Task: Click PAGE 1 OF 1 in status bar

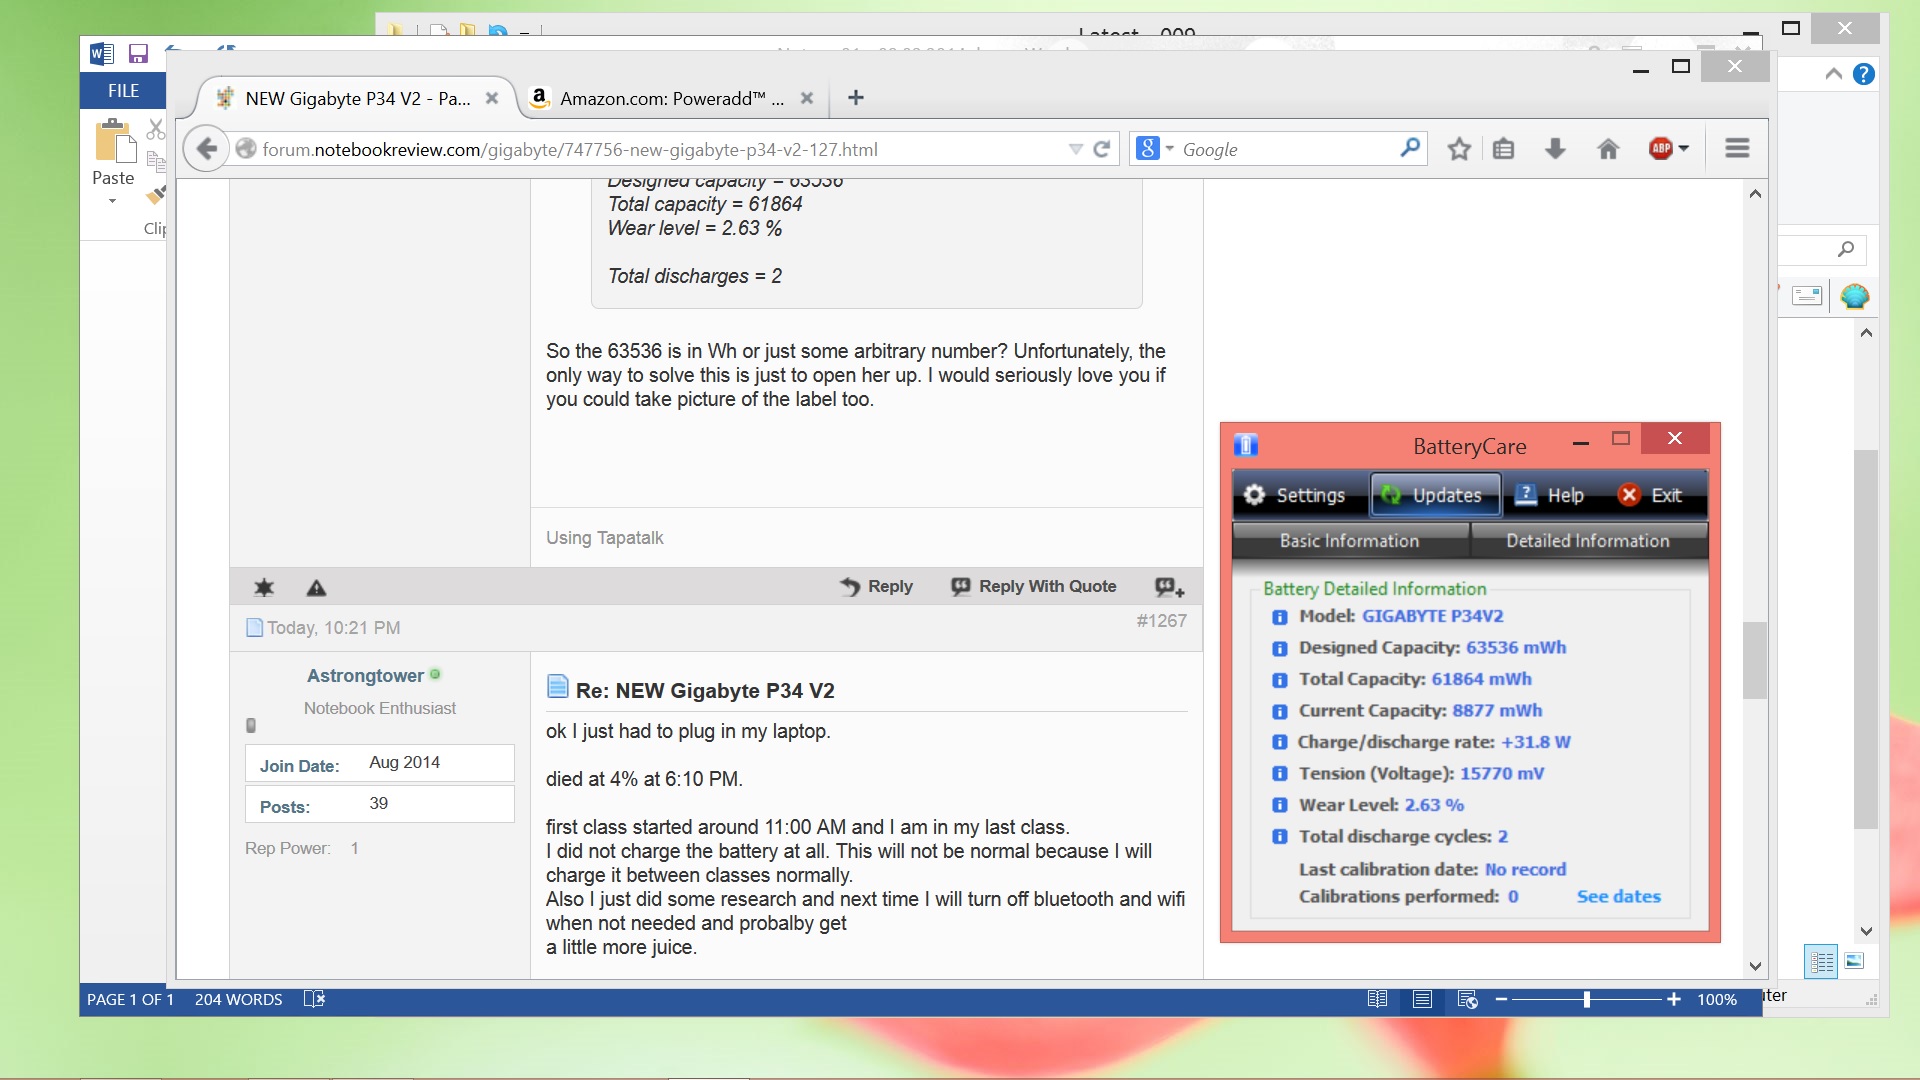Action: click(130, 999)
